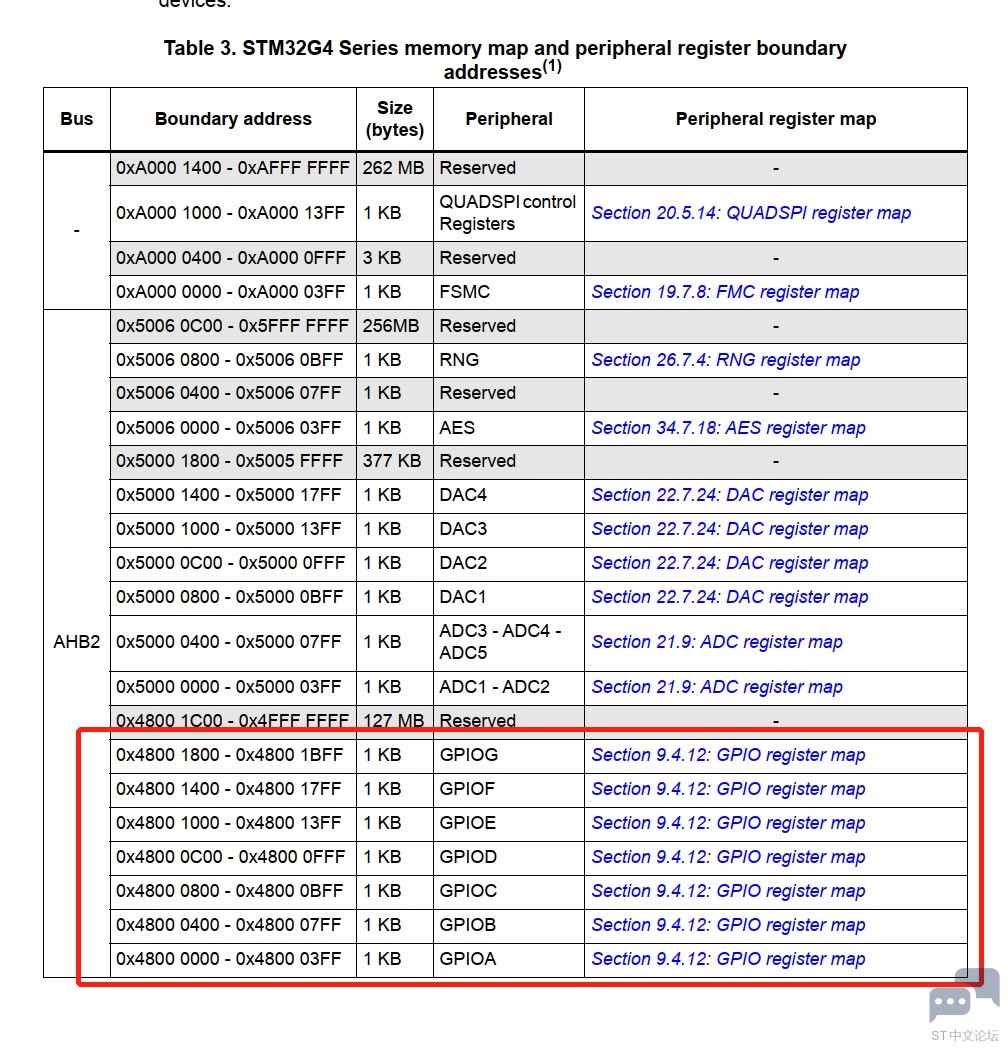Click the 'Bus' column header

[76, 119]
